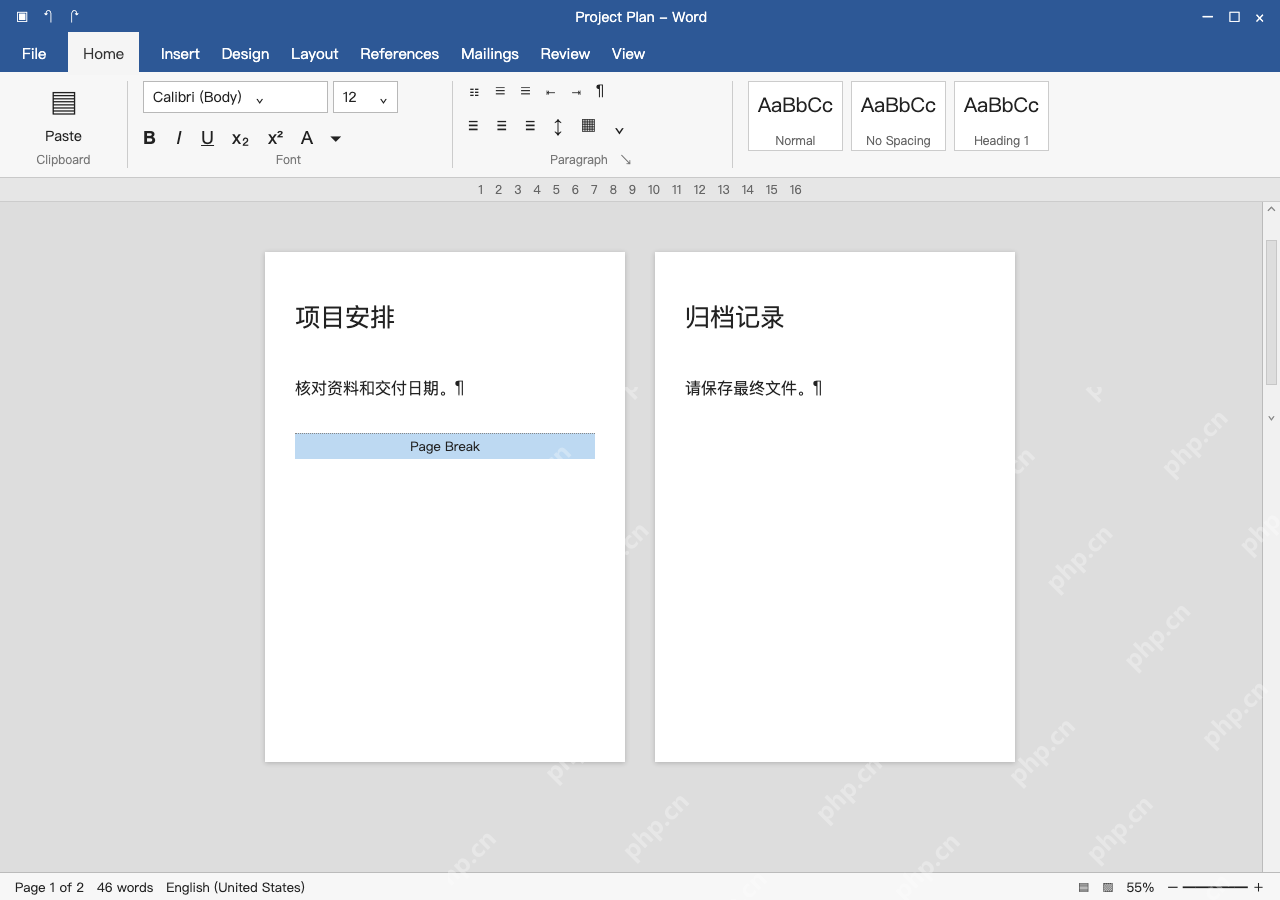The width and height of the screenshot is (1280, 900).
Task: Click the 55% zoom level
Action: pos(1140,887)
